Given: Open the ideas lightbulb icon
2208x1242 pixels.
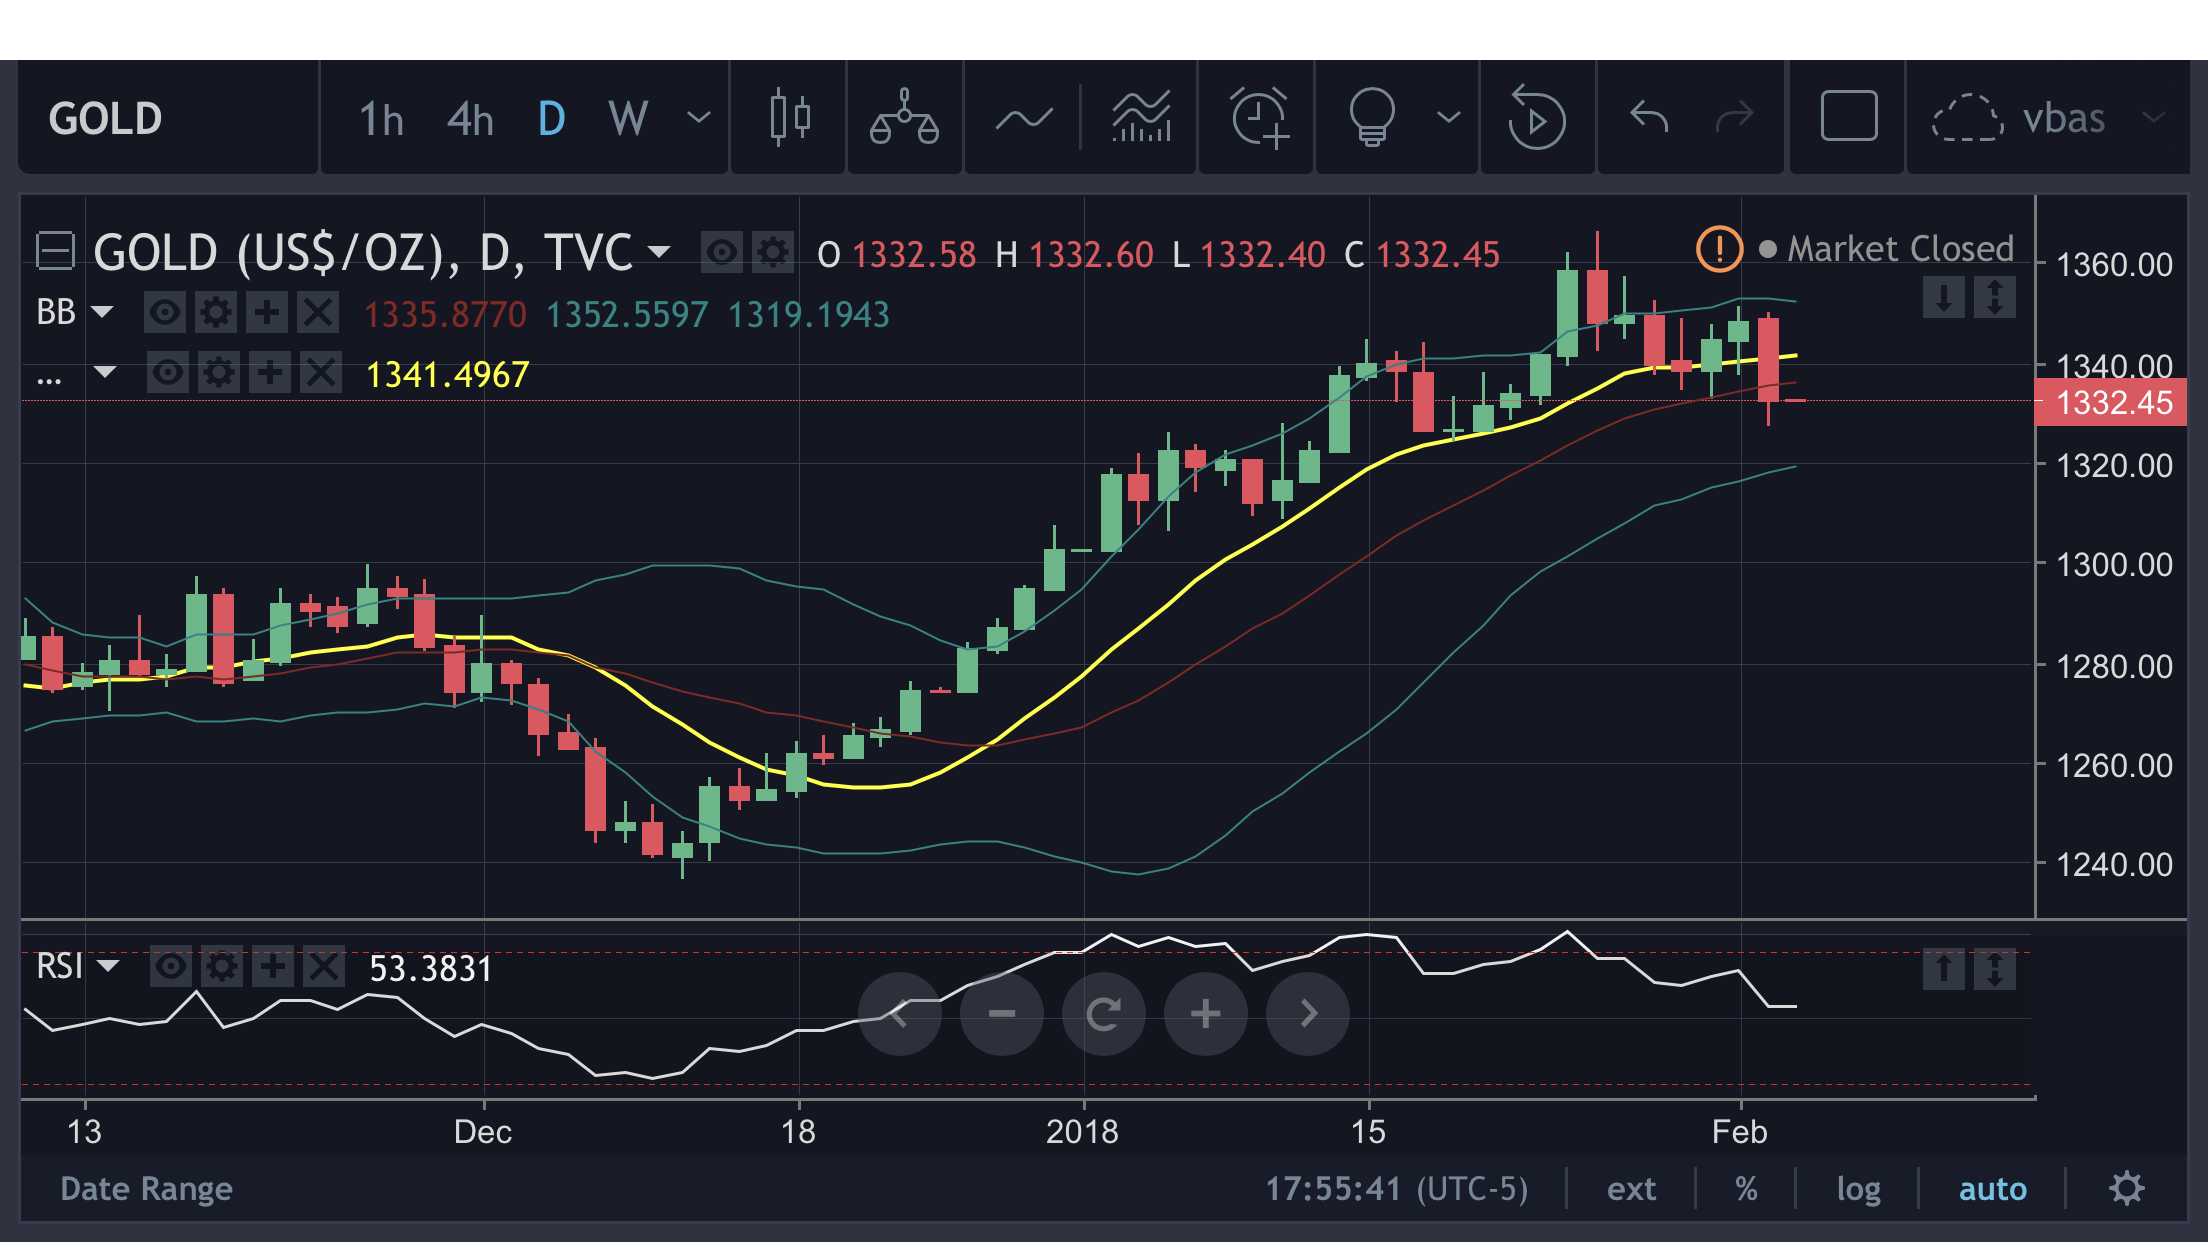Looking at the screenshot, I should tap(1371, 118).
